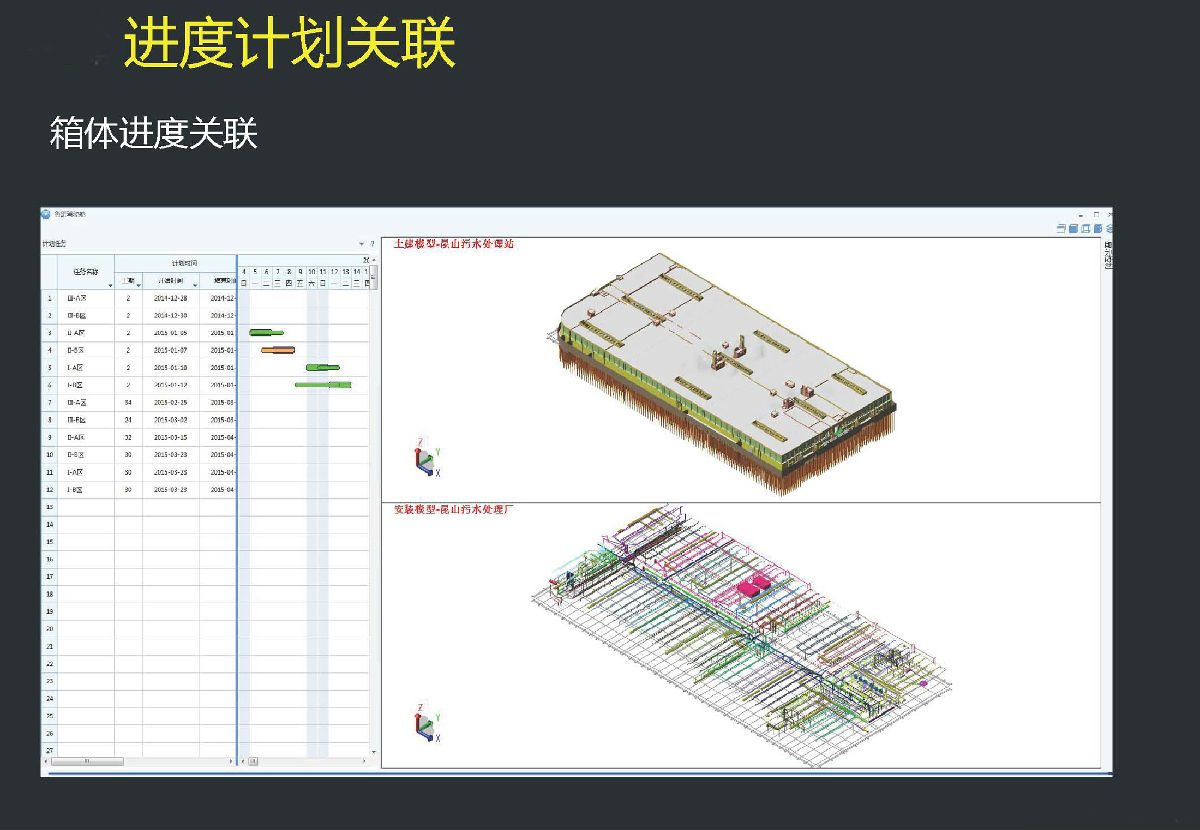Click the vertical side tab on right edge
The width and height of the screenshot is (1200, 830).
coord(1107,255)
